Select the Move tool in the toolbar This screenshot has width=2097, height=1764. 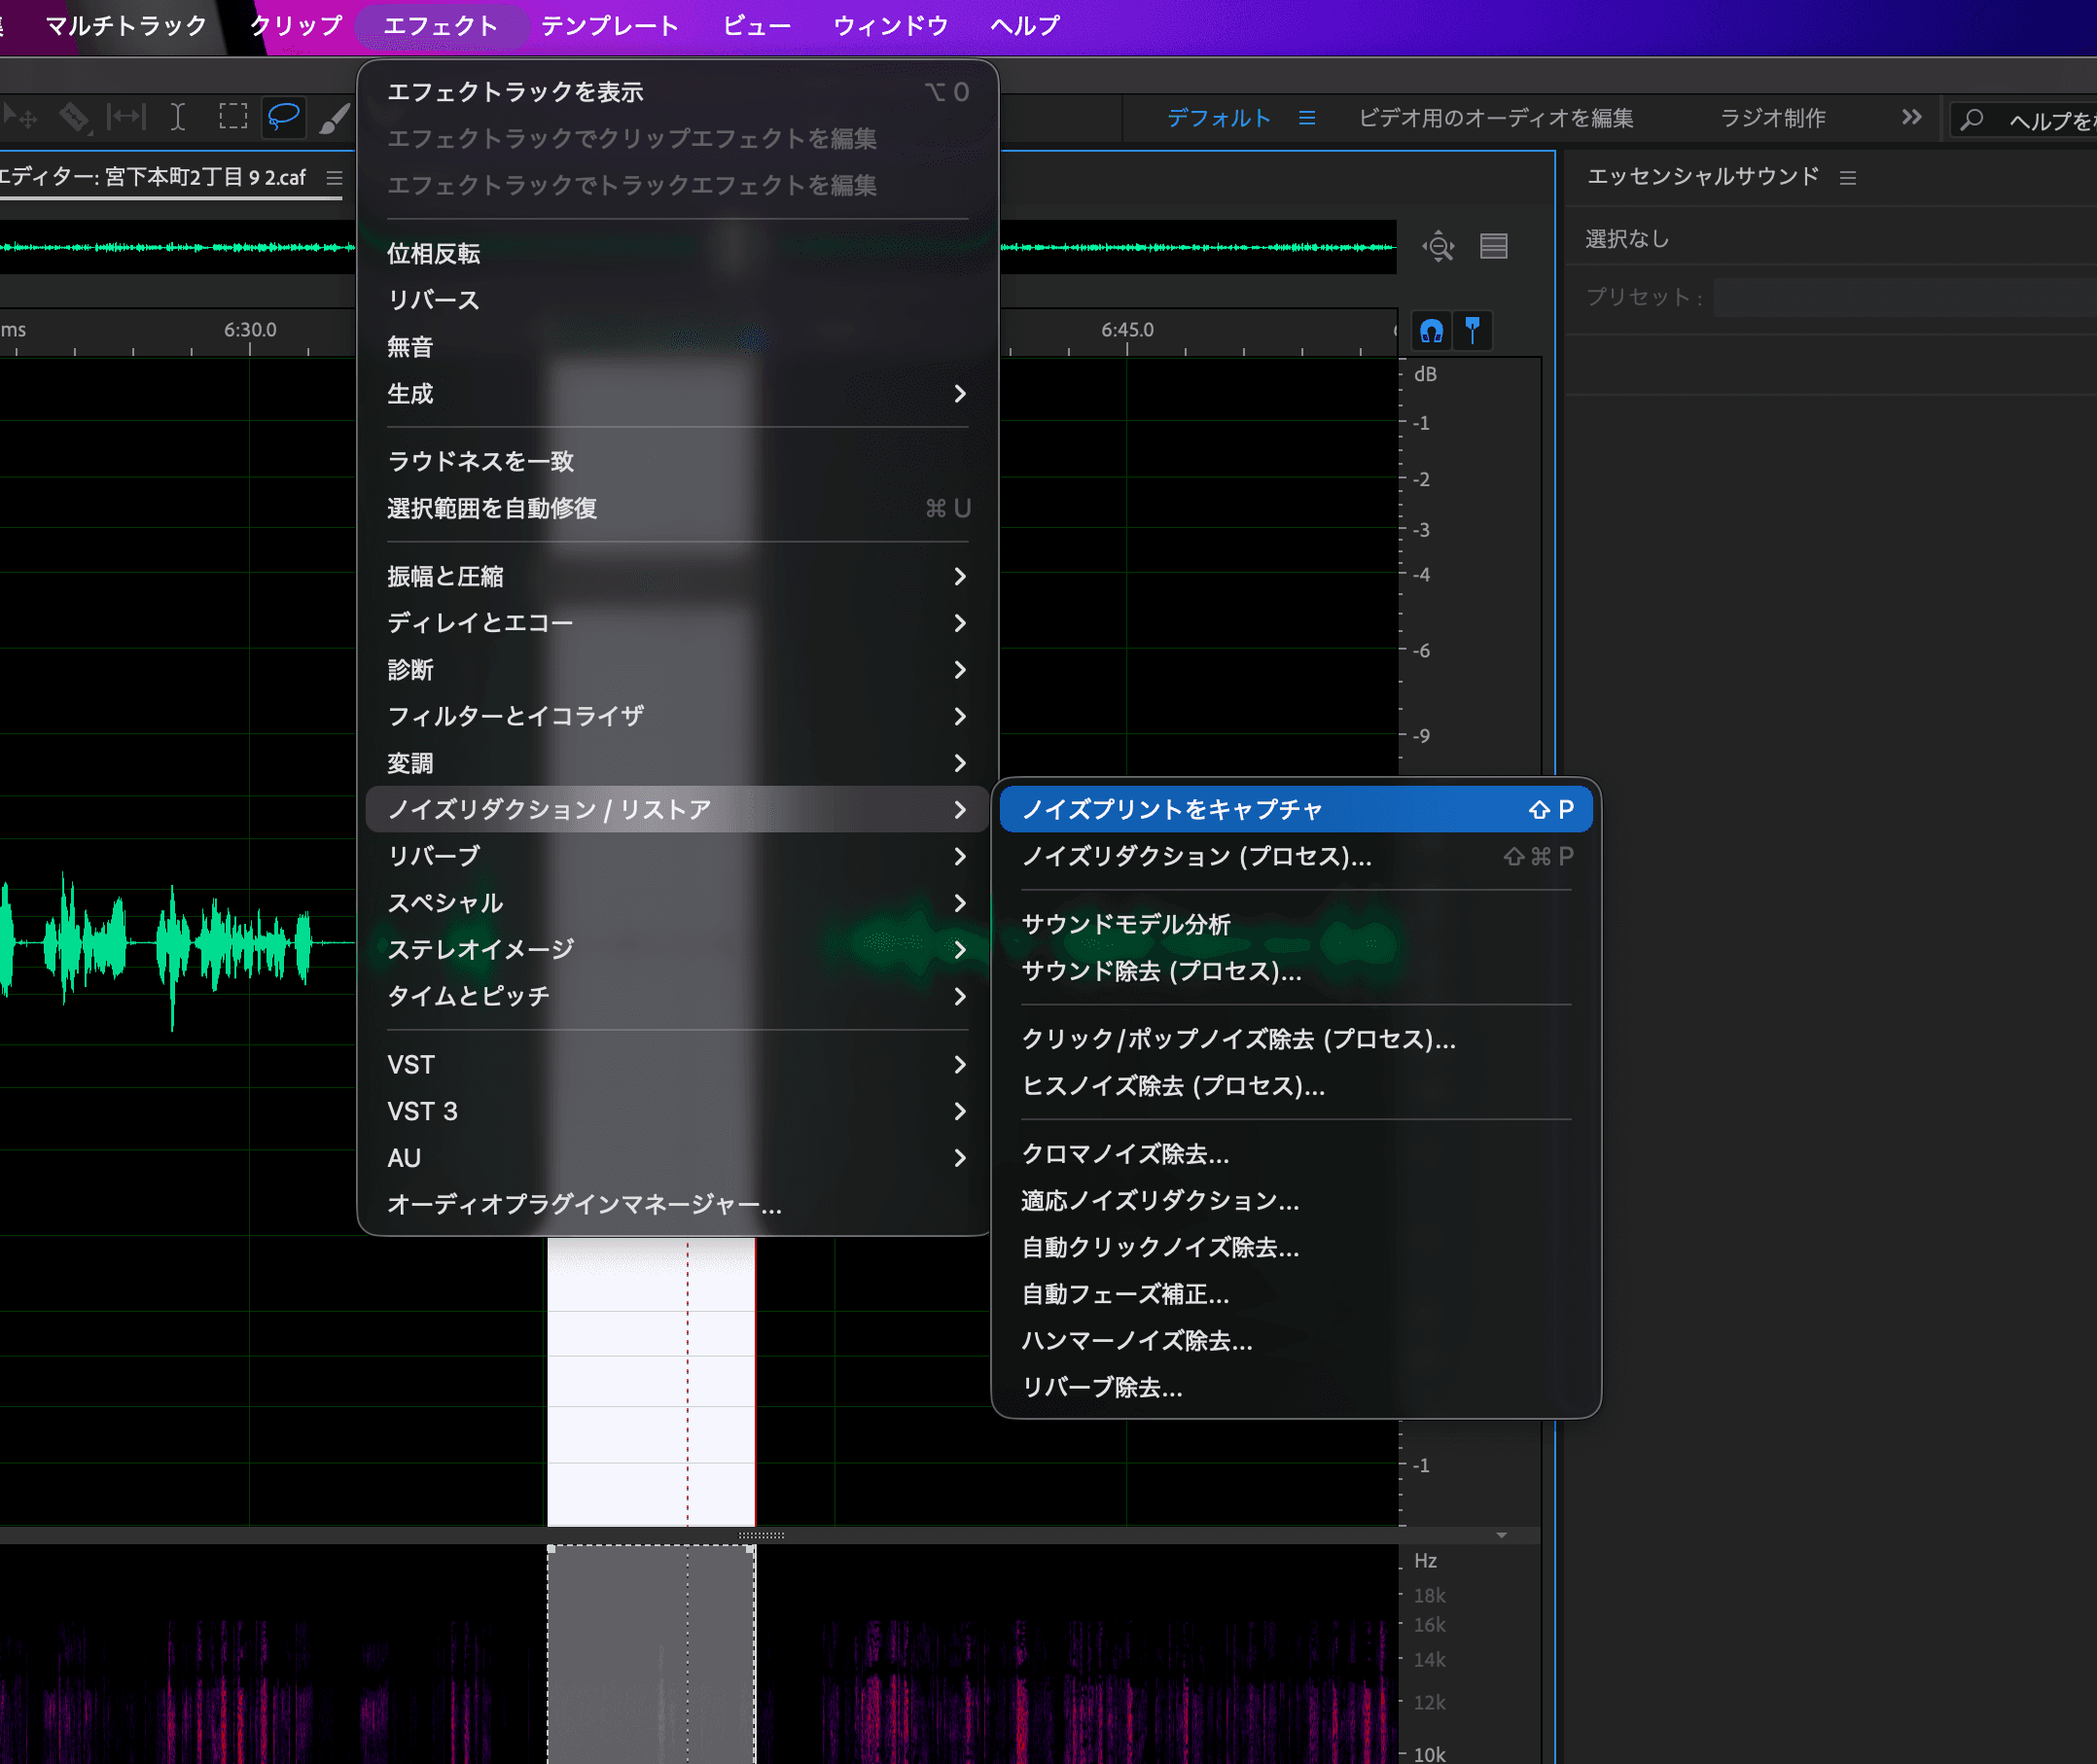pos(20,117)
